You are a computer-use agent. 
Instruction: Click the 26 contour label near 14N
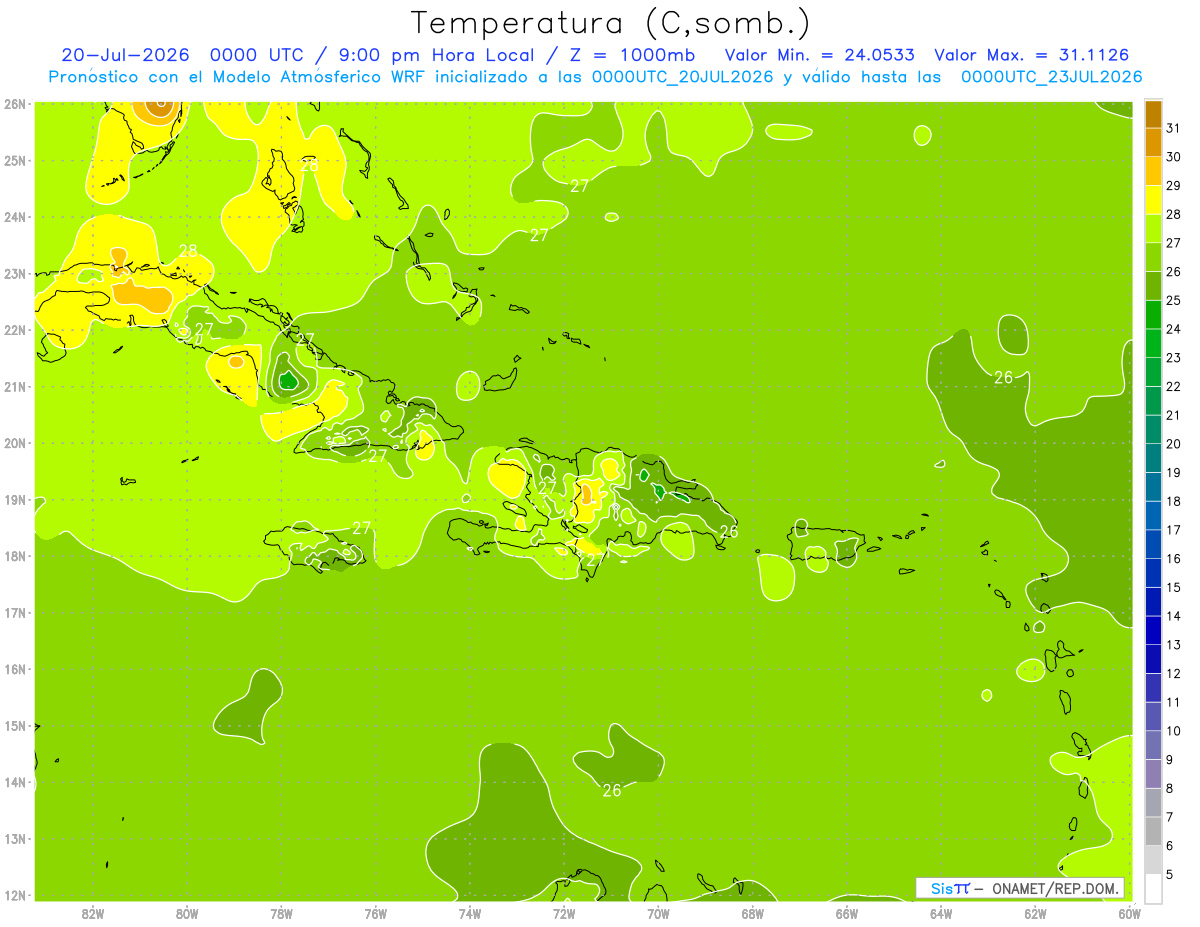pyautogui.click(x=612, y=790)
